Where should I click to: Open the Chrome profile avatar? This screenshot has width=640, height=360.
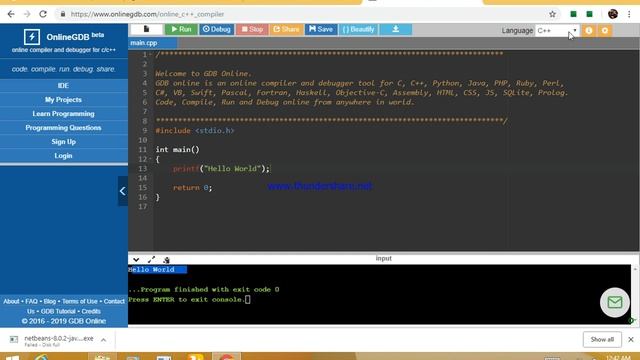pos(613,14)
